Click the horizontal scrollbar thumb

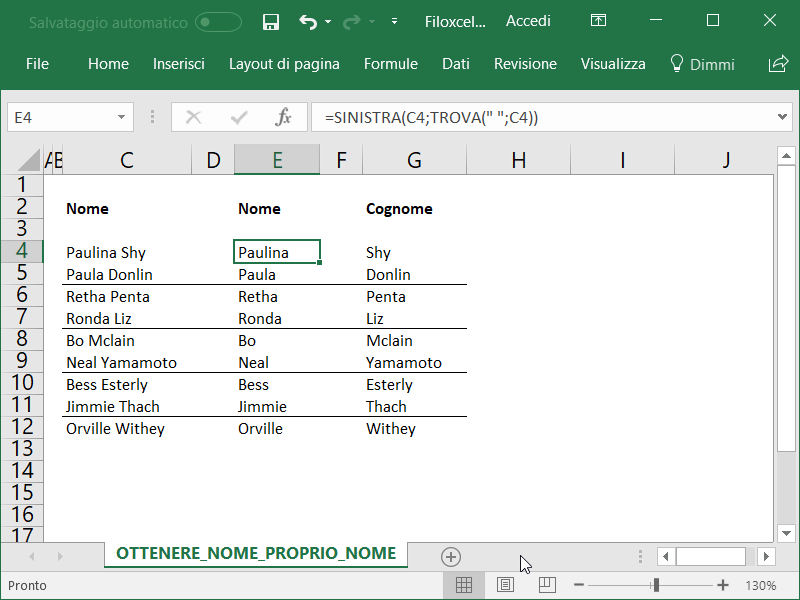click(x=711, y=556)
